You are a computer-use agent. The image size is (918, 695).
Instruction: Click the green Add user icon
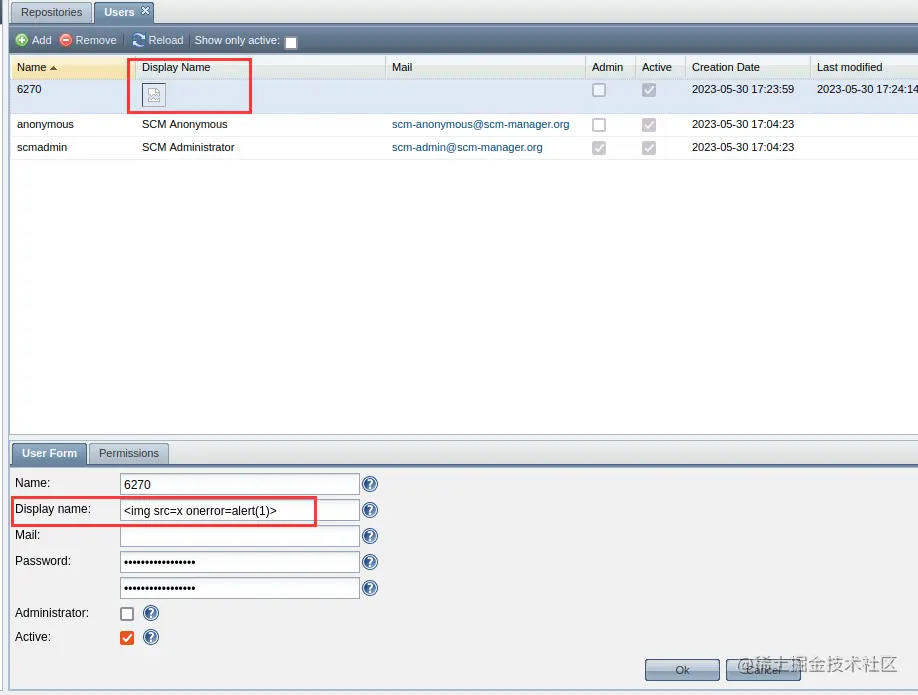point(22,40)
